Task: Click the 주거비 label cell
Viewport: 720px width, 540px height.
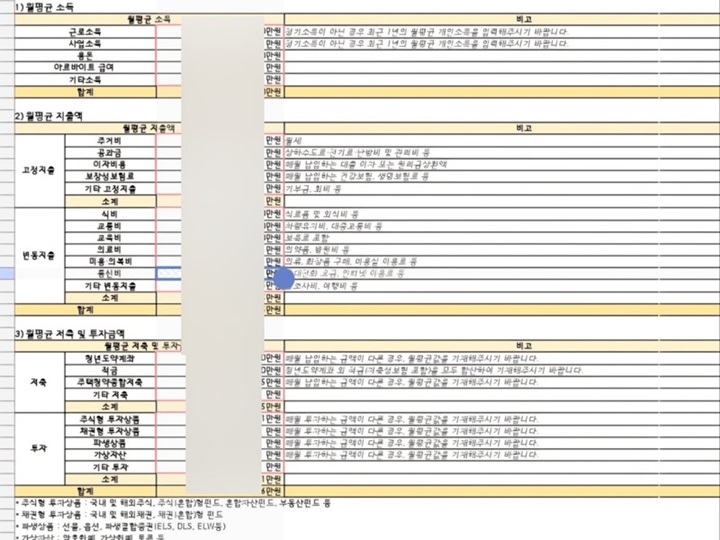Action: (x=110, y=141)
